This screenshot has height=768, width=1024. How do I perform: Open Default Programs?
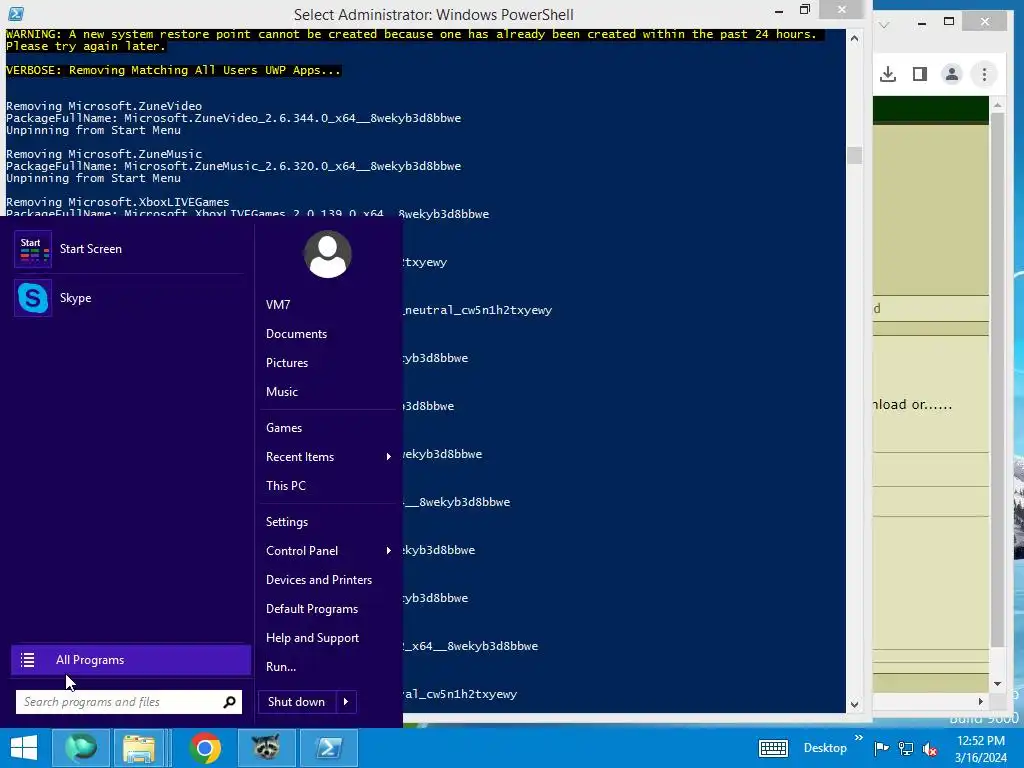click(x=312, y=609)
